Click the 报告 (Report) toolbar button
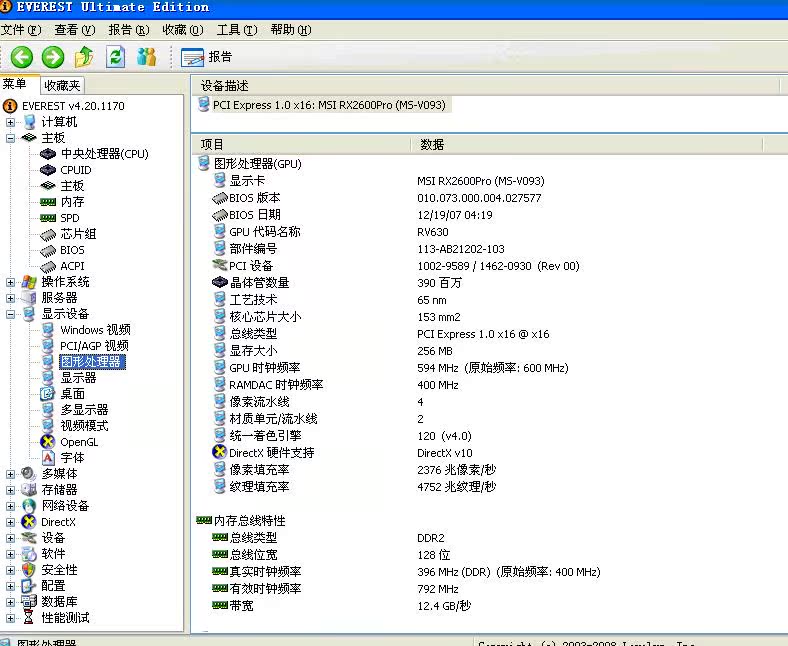Image resolution: width=788 pixels, height=646 pixels. 207,57
